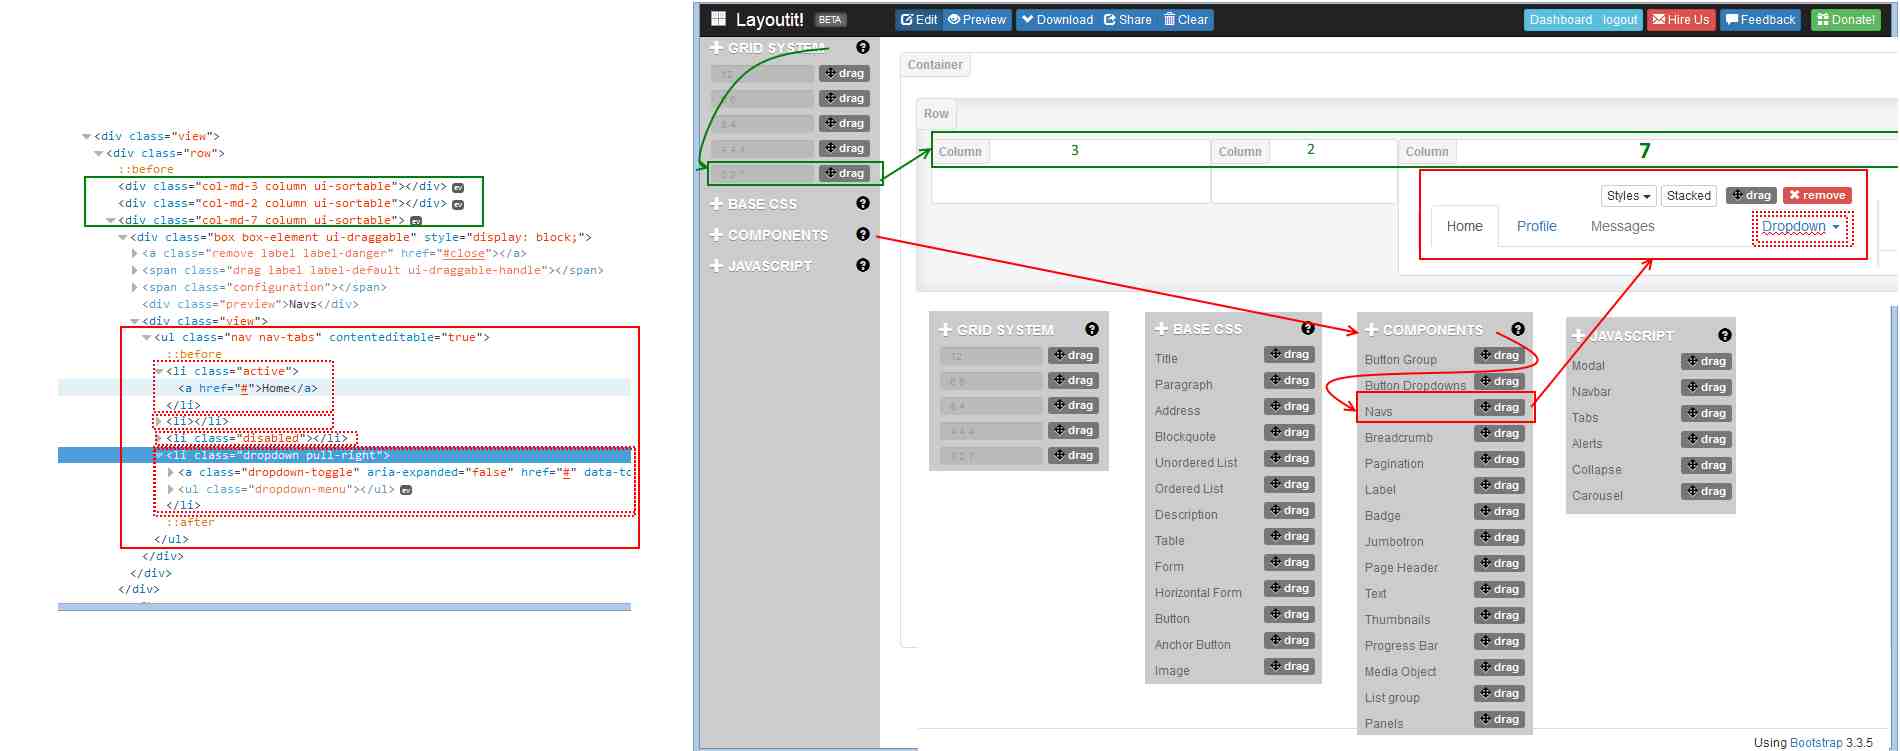
Task: Grab the drag handle for Pagination
Action: [1499, 459]
